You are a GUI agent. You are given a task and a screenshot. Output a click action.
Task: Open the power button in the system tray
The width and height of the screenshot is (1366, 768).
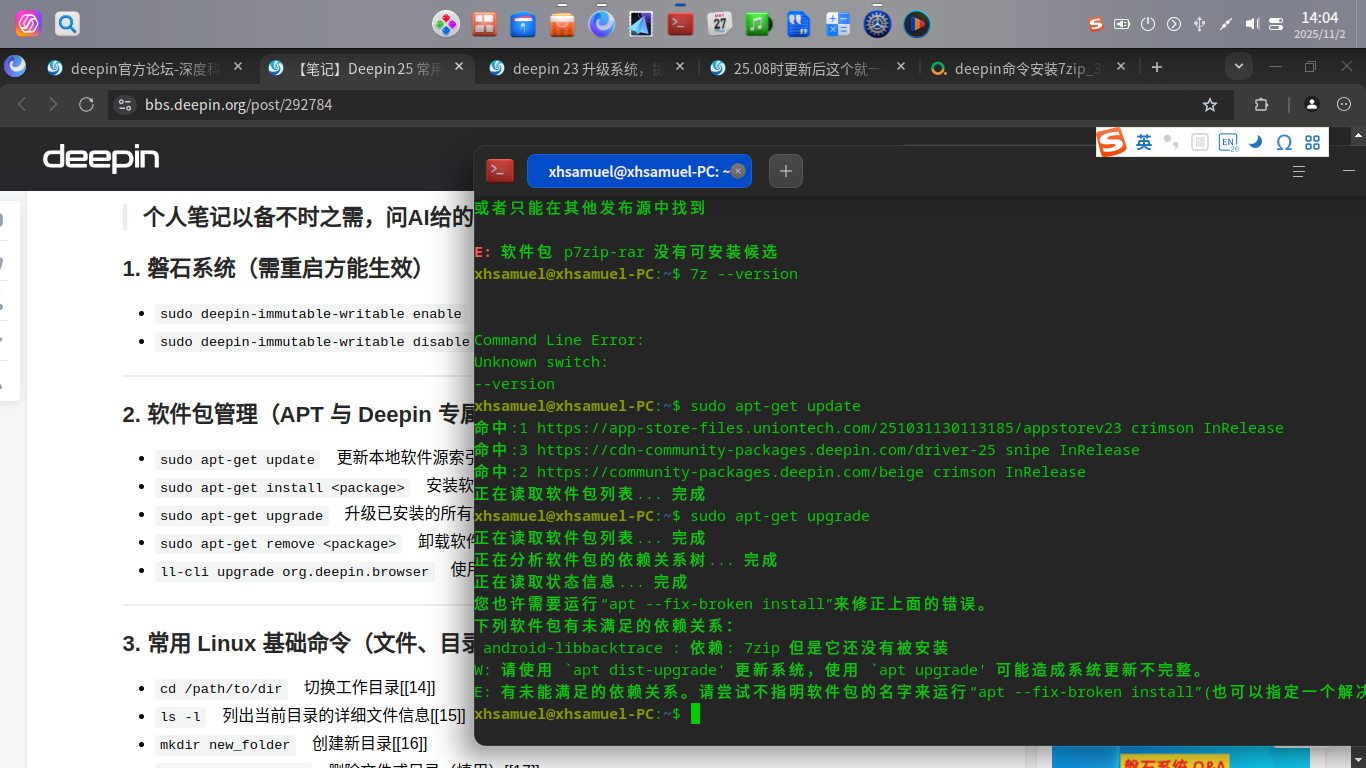1148,24
